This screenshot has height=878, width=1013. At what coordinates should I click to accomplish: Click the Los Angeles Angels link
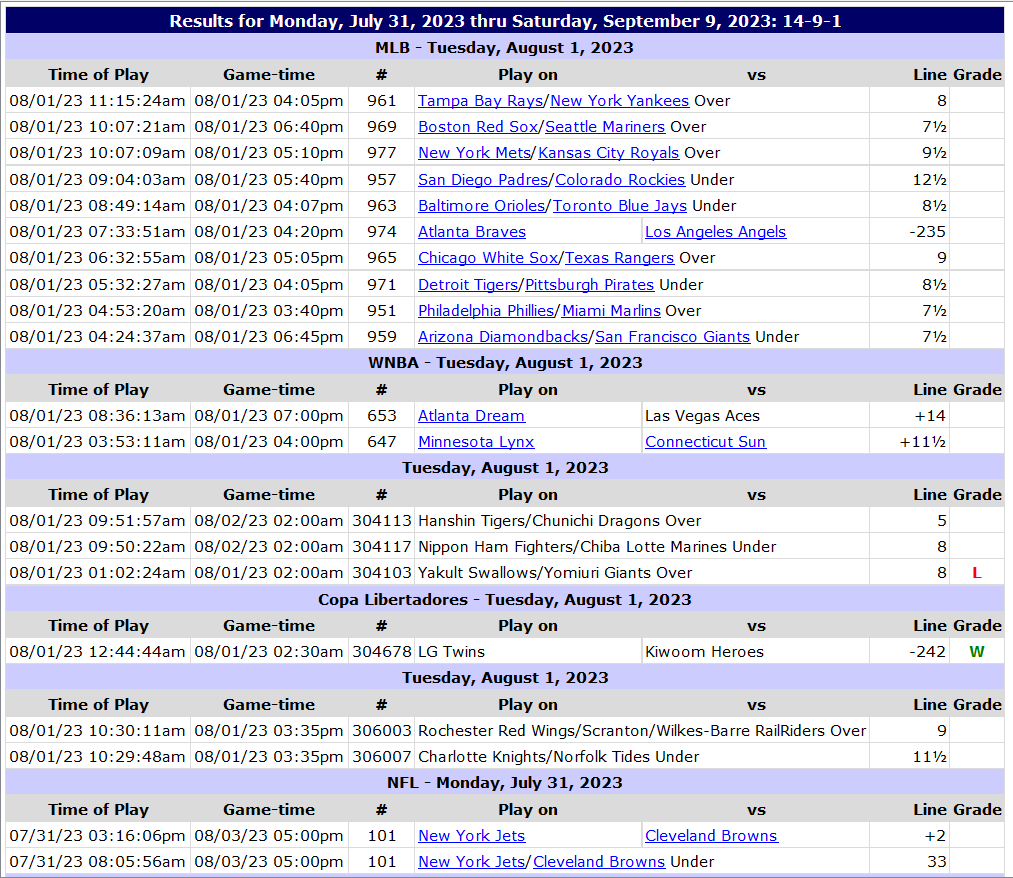coord(715,232)
